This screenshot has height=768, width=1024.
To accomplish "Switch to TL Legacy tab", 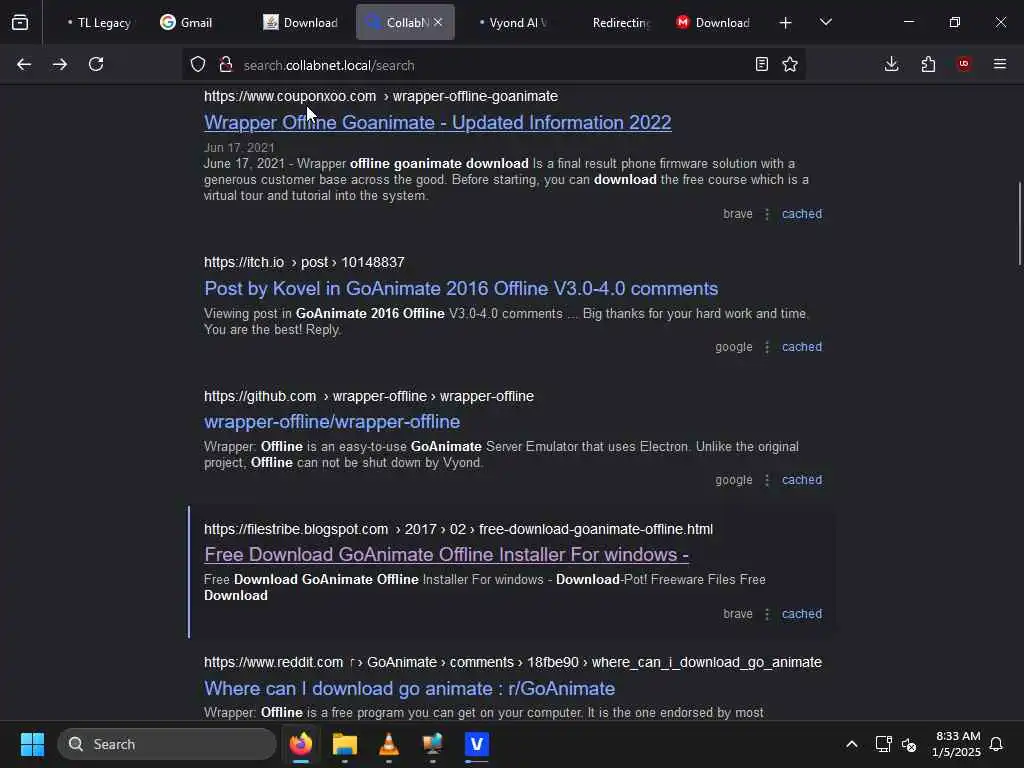I will (99, 23).
